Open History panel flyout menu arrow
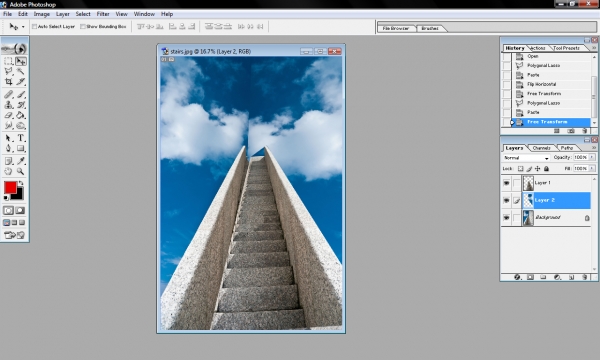Image resolution: width=600 pixels, height=360 pixels. [594, 48]
